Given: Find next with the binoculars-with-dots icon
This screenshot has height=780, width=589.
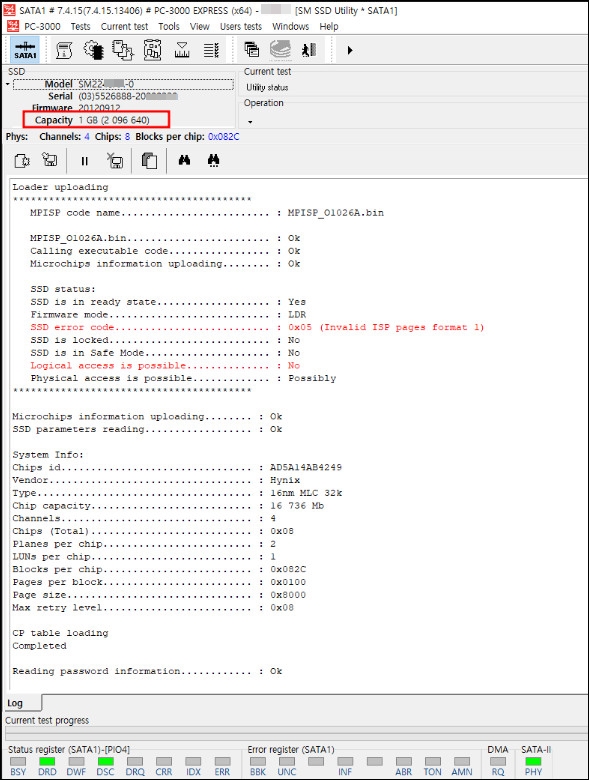Looking at the screenshot, I should 214,160.
